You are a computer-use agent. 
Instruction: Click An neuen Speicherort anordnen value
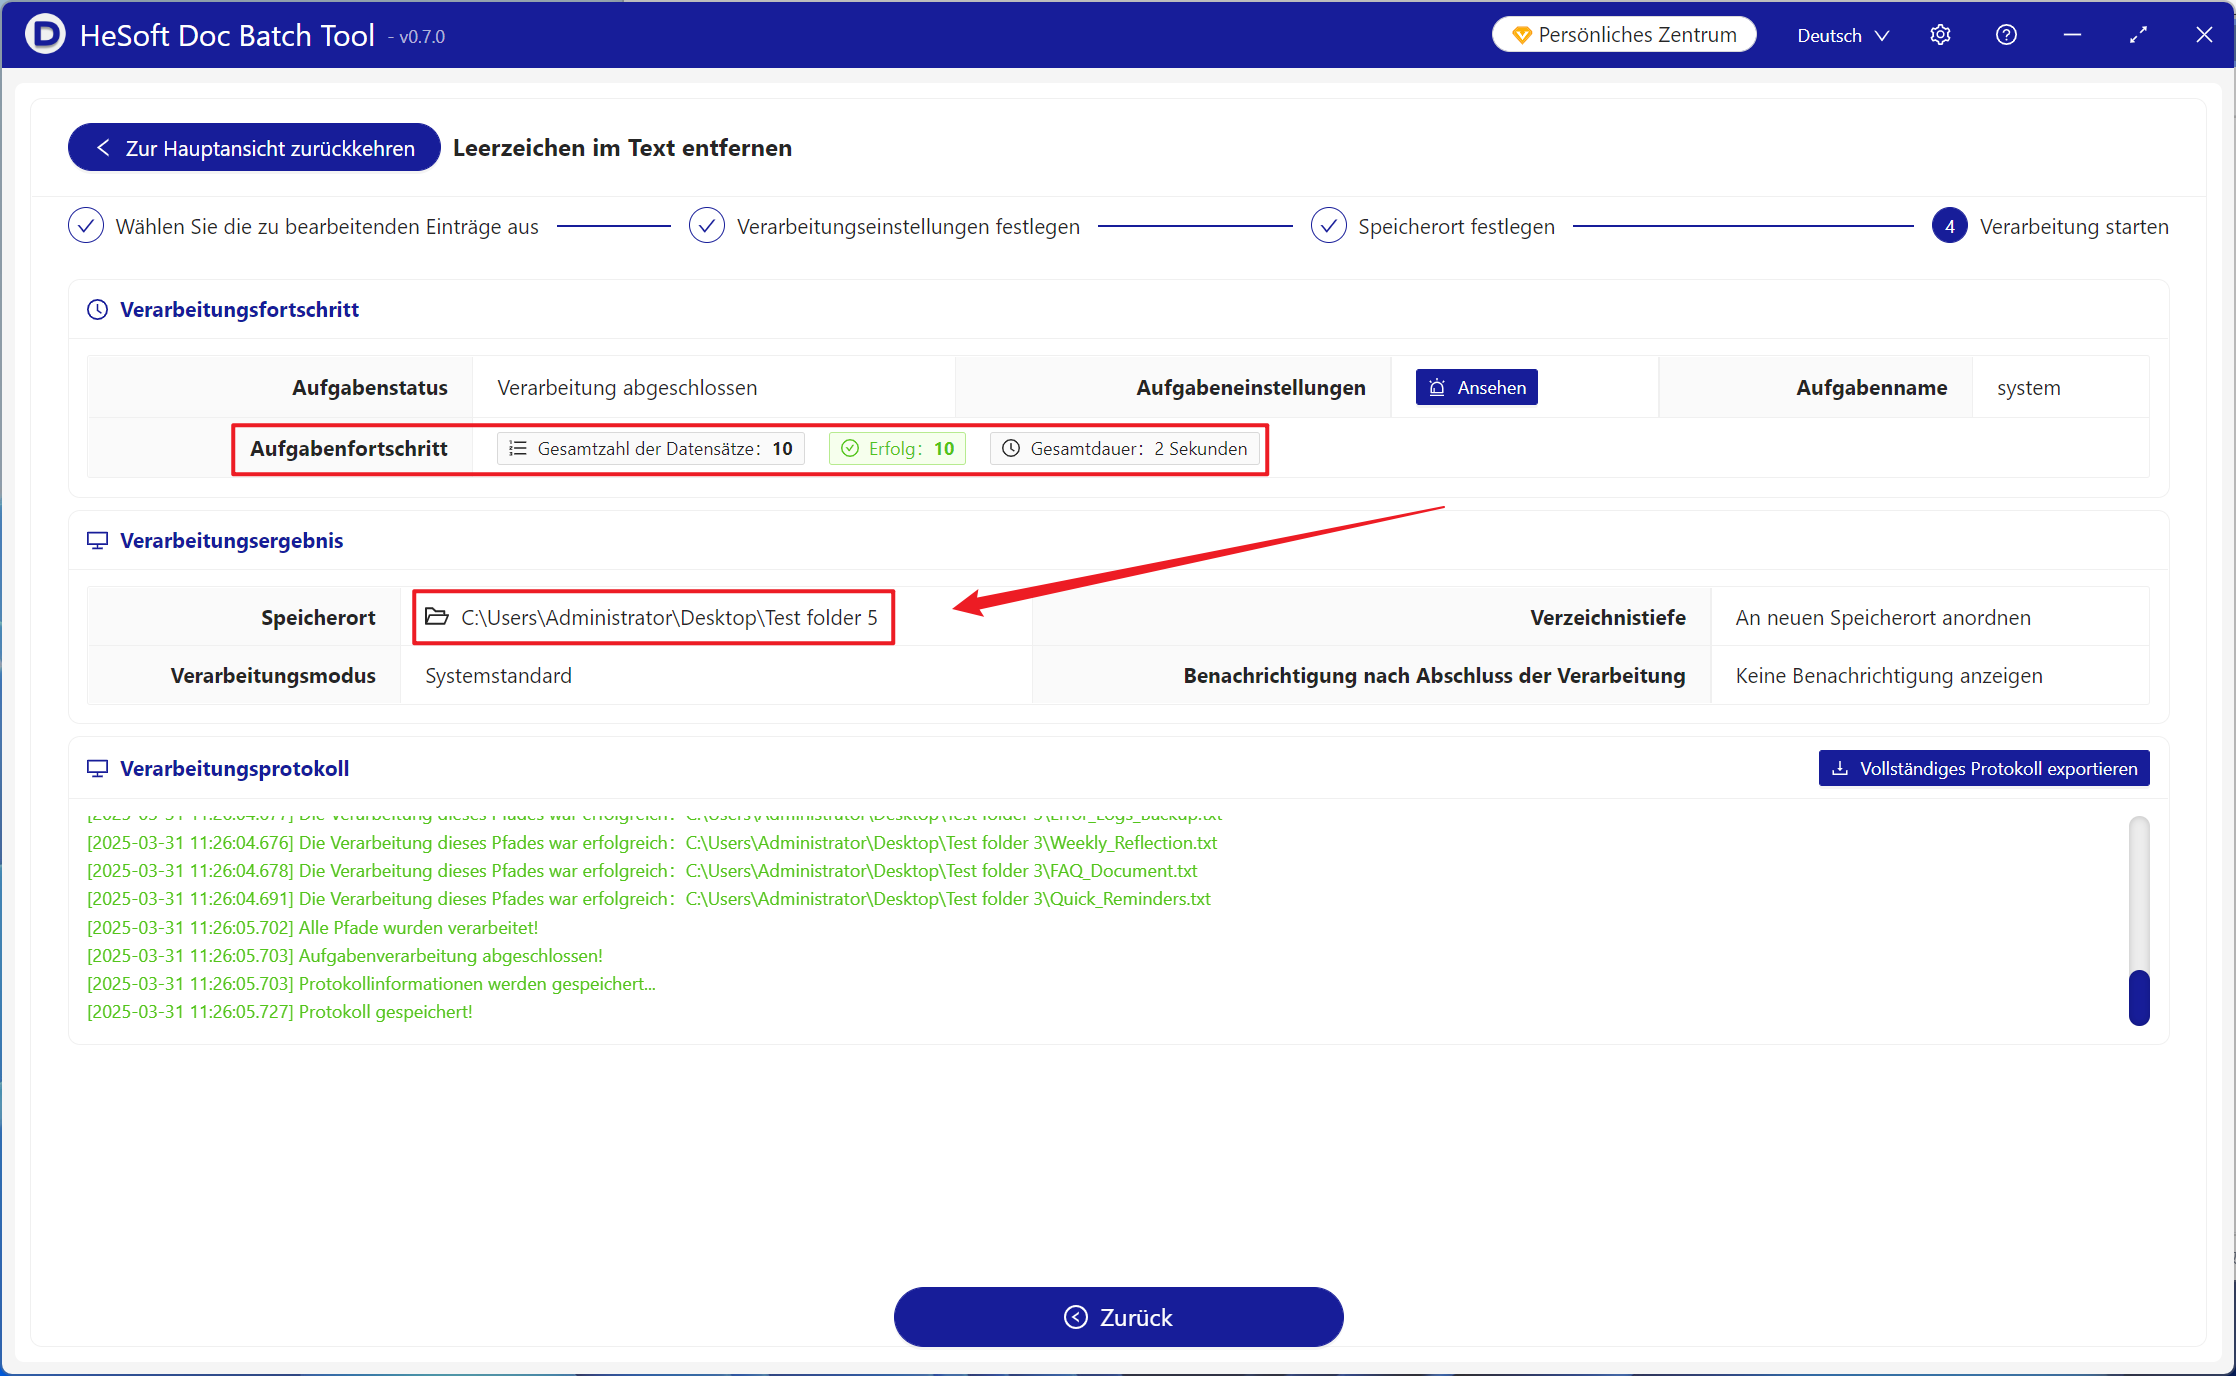point(1883,618)
